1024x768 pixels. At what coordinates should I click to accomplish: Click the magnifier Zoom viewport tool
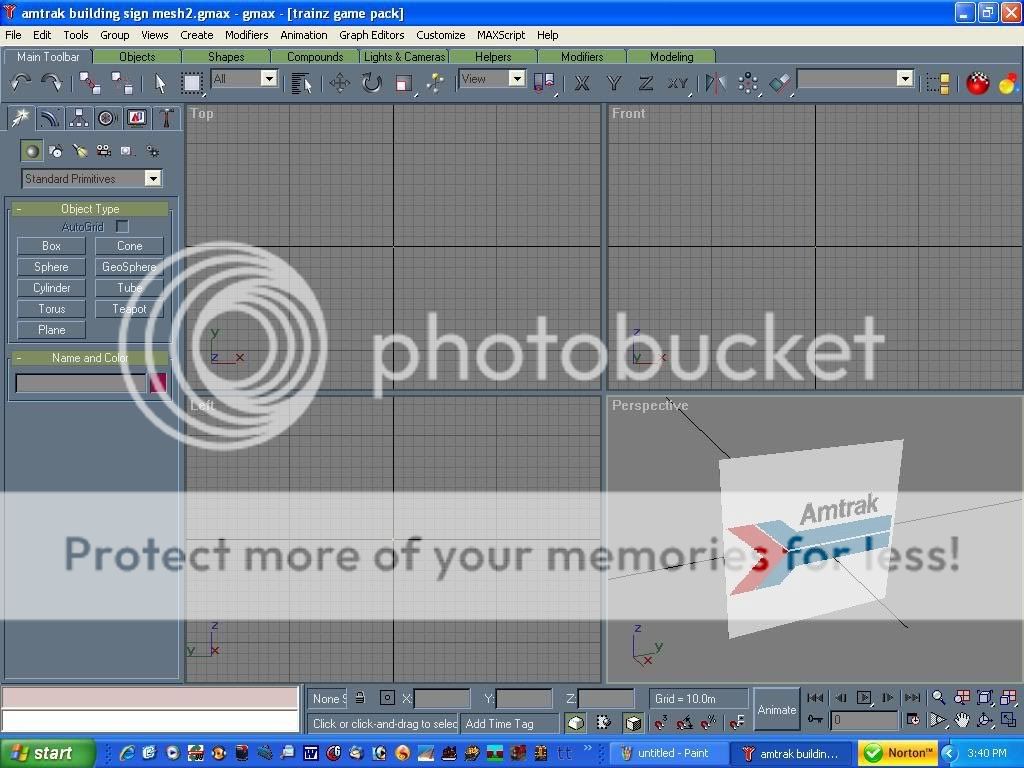938,697
